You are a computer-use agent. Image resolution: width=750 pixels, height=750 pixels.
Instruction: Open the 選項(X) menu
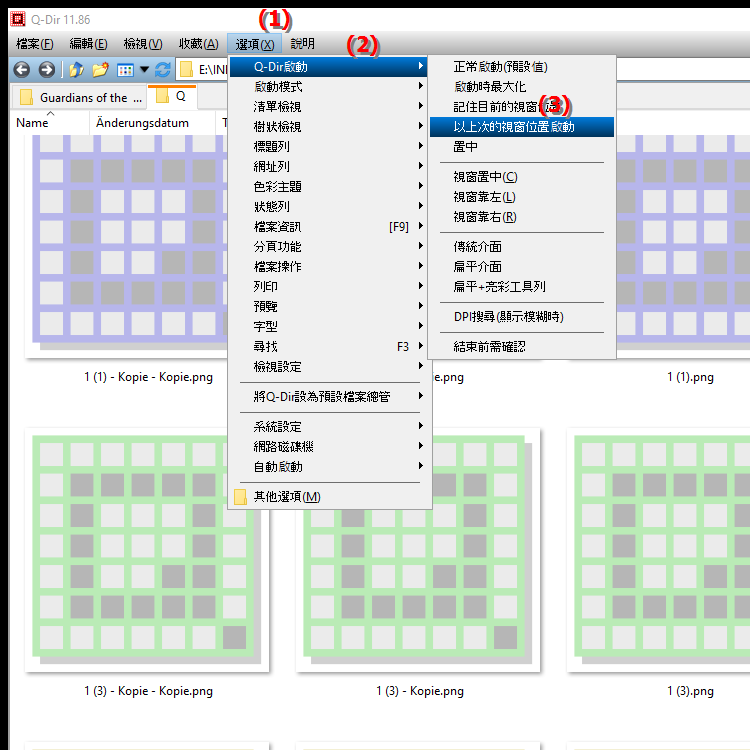[254, 44]
